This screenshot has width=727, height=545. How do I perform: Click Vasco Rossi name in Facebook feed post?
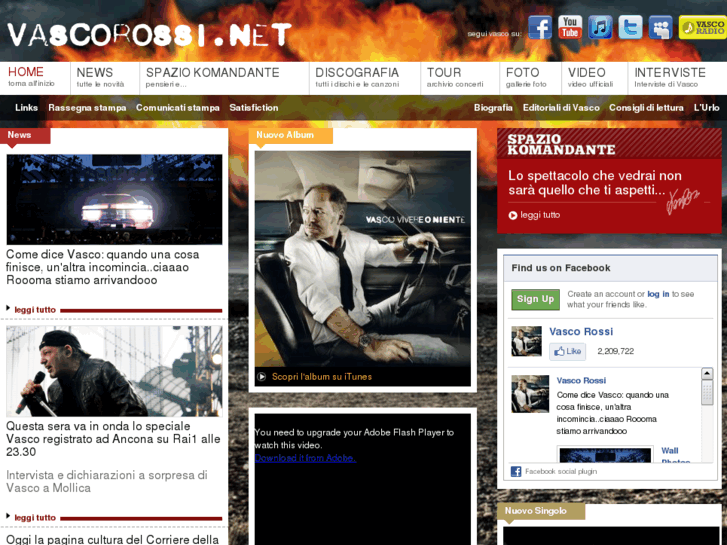[x=581, y=381]
